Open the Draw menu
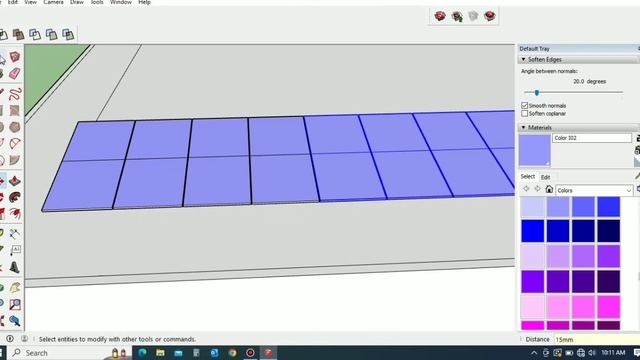 coord(77,2)
